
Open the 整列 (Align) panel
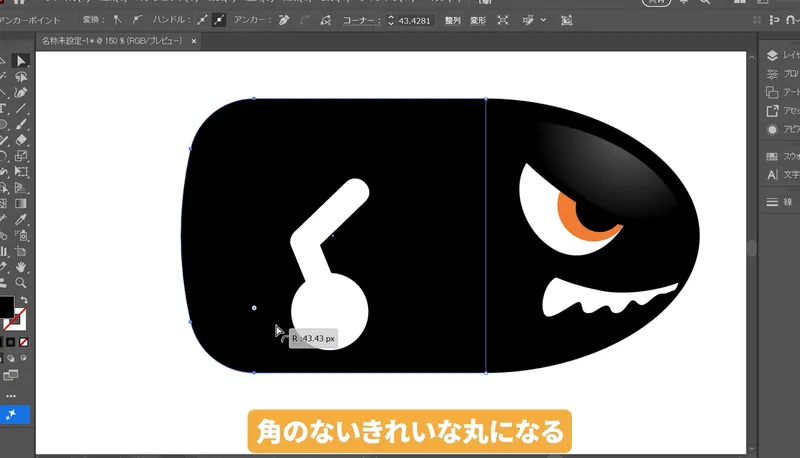(452, 19)
